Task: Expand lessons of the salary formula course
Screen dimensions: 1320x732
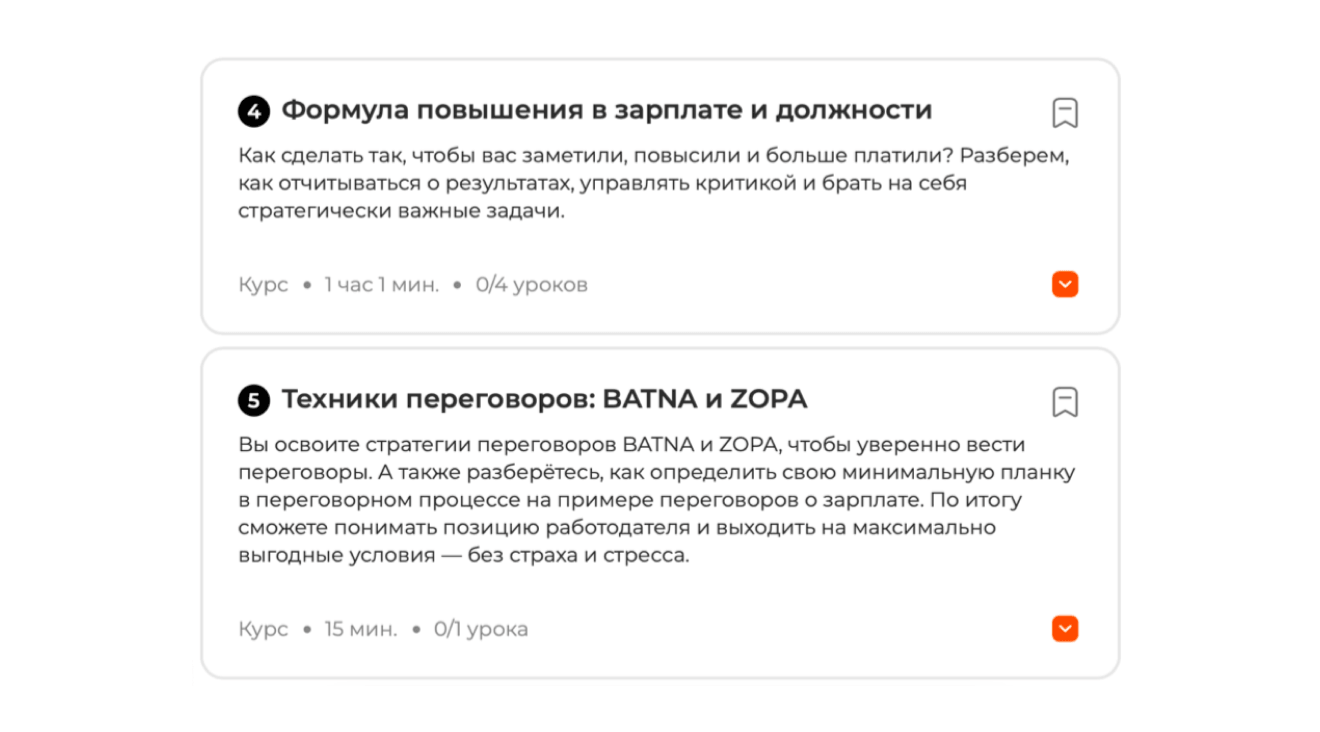Action: click(1065, 285)
